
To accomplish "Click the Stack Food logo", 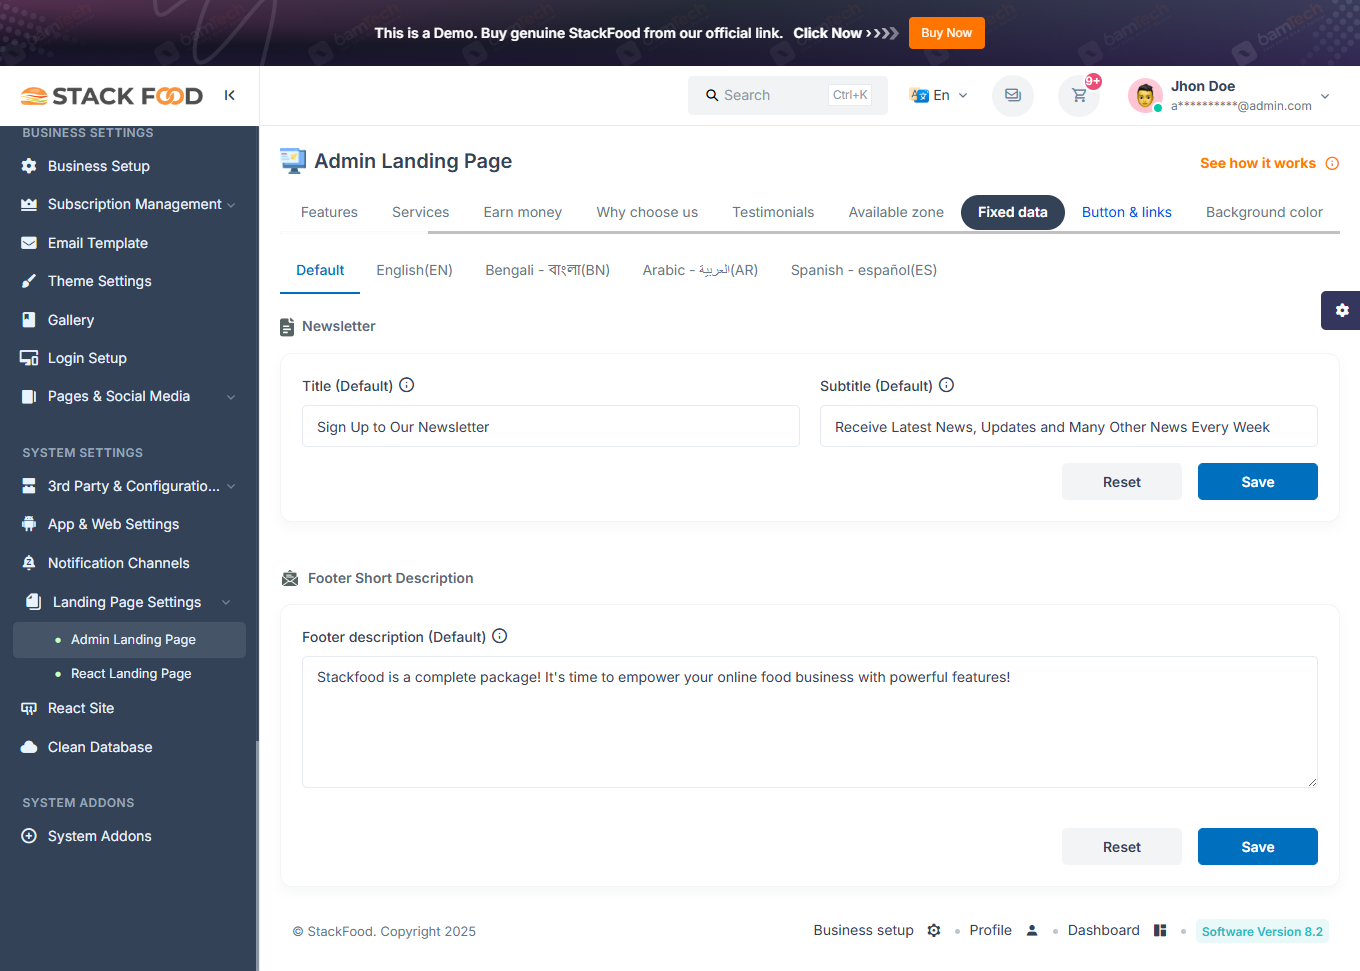I will (112, 96).
